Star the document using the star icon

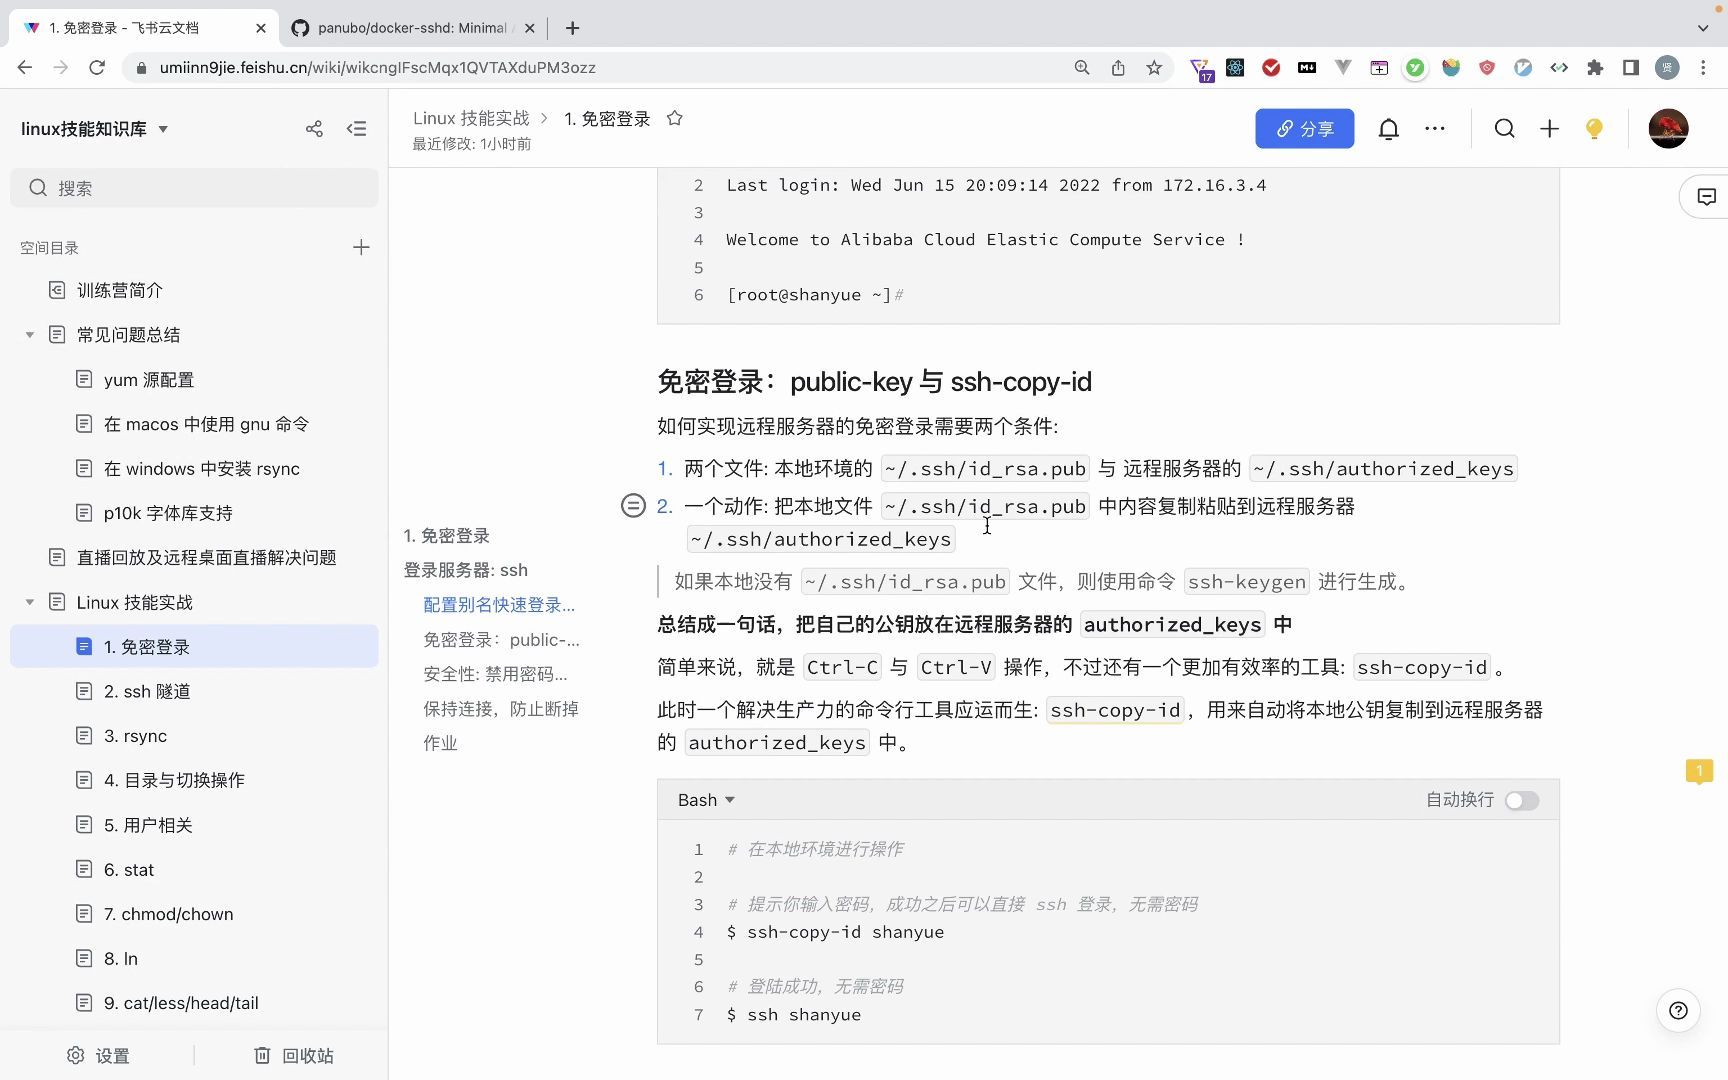675,118
